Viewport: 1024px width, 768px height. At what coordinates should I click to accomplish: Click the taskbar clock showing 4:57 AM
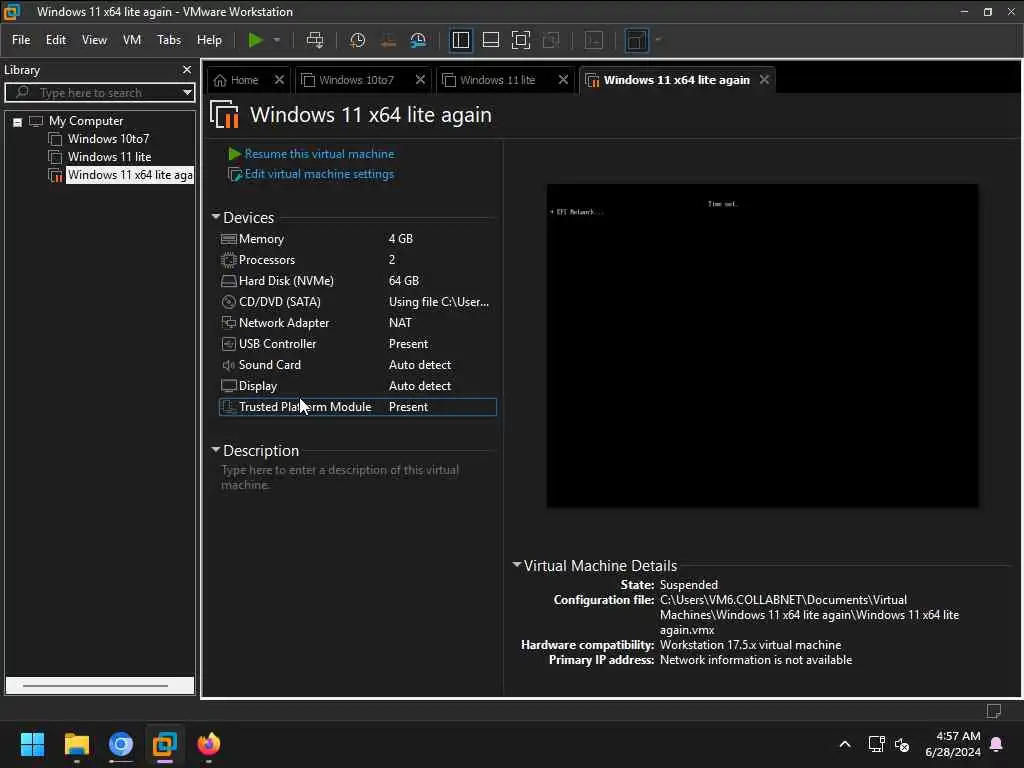point(953,744)
